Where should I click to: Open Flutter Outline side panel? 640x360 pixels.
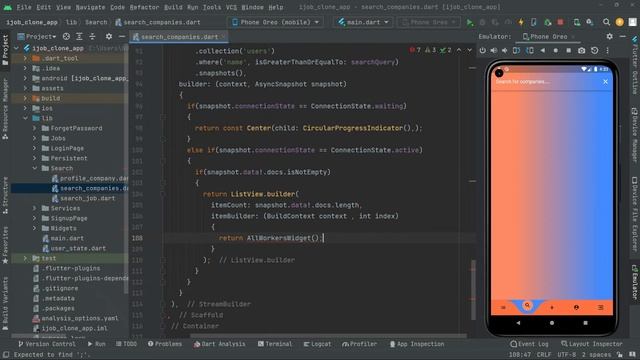[635, 65]
